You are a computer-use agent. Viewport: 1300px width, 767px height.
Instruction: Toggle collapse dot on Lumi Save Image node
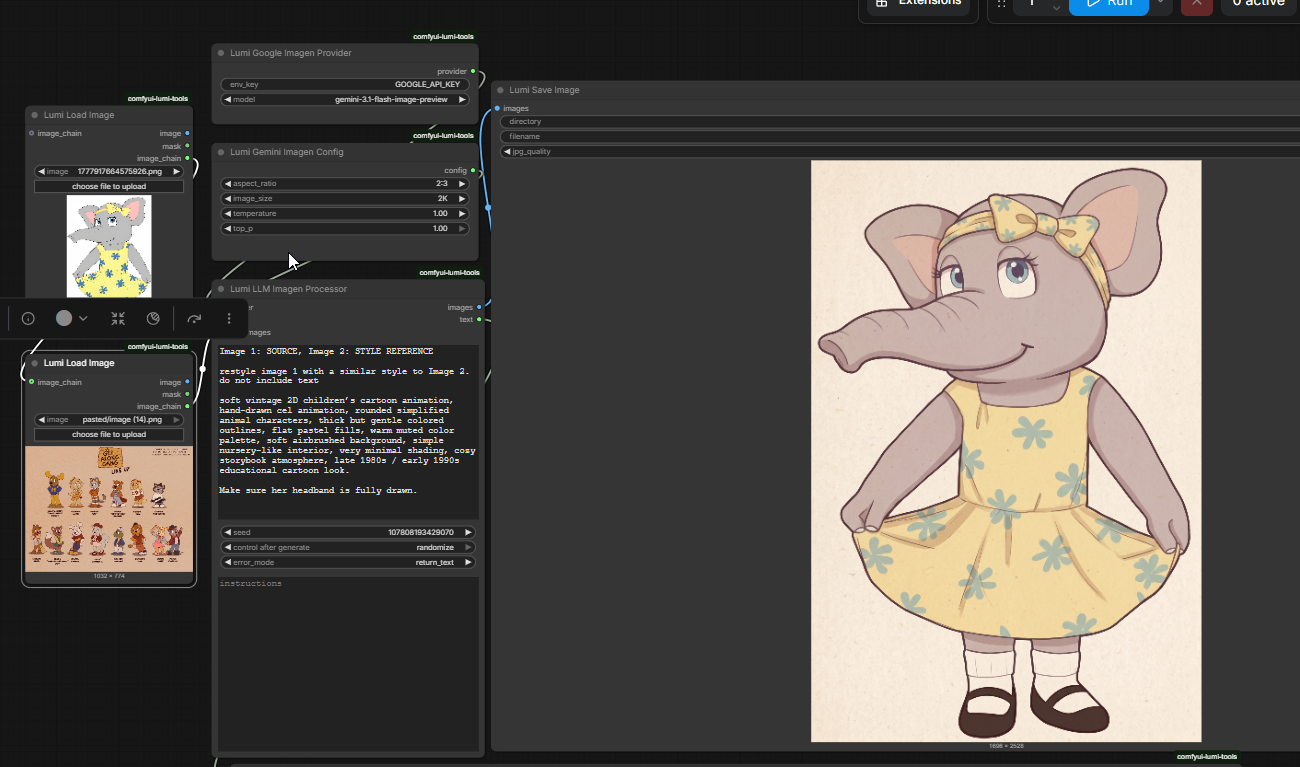500,90
